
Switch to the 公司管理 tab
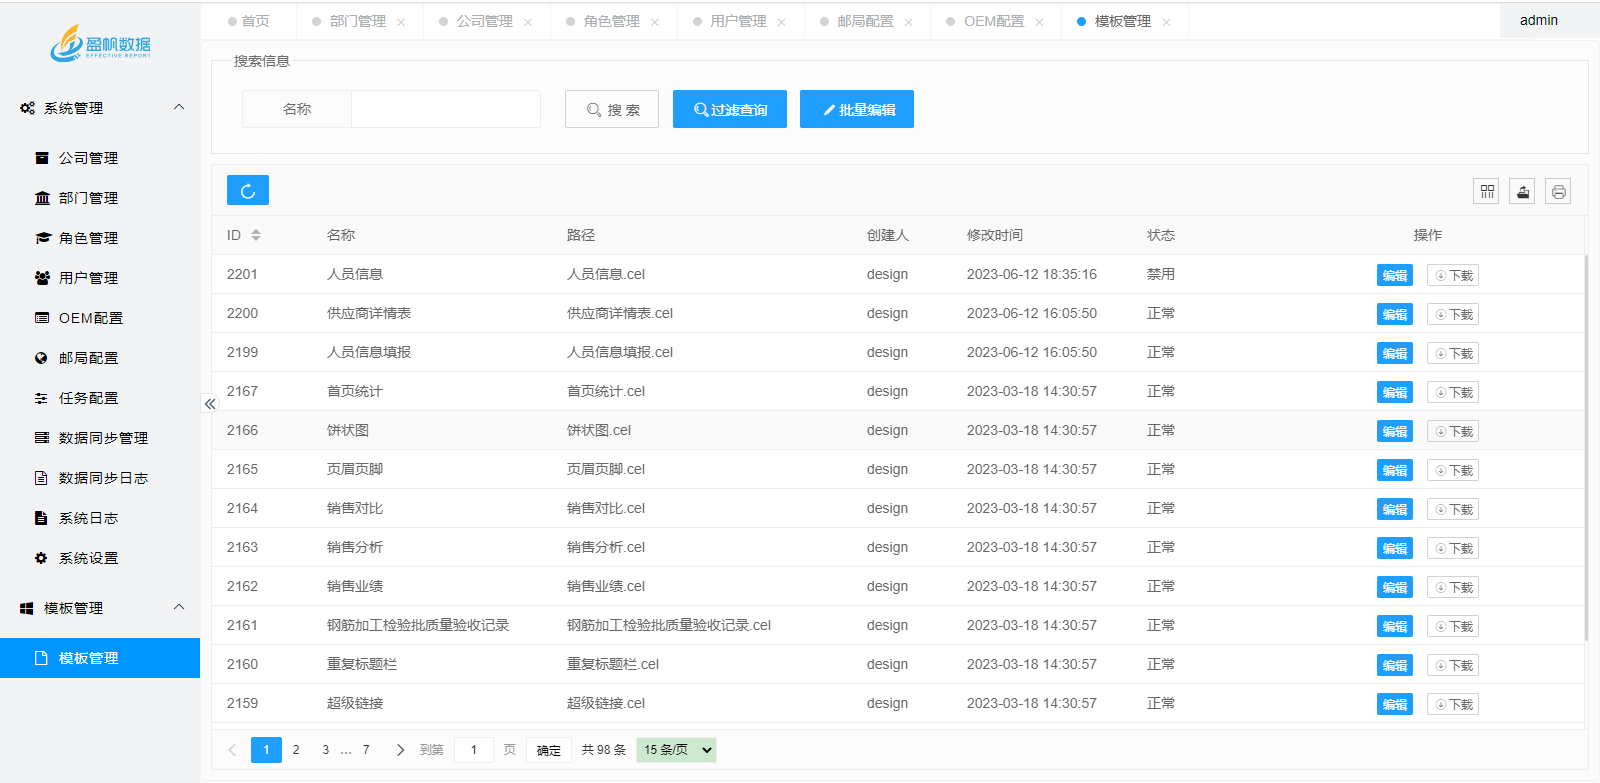coord(485,21)
